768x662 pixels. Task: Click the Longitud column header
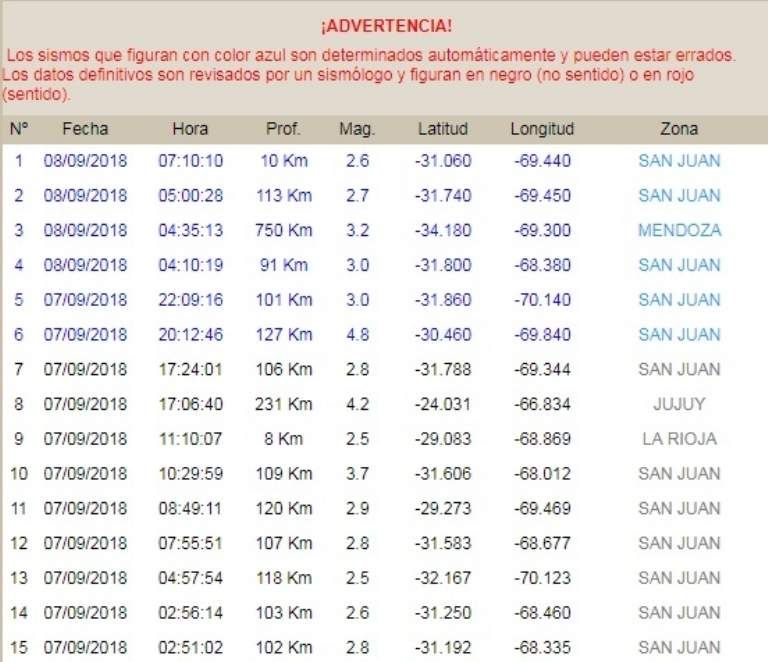542,129
